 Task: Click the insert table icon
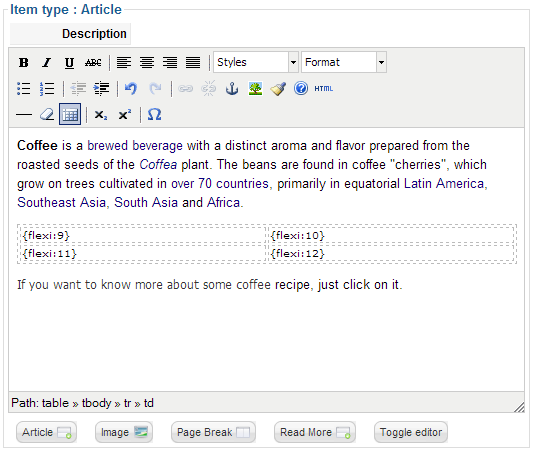point(70,114)
